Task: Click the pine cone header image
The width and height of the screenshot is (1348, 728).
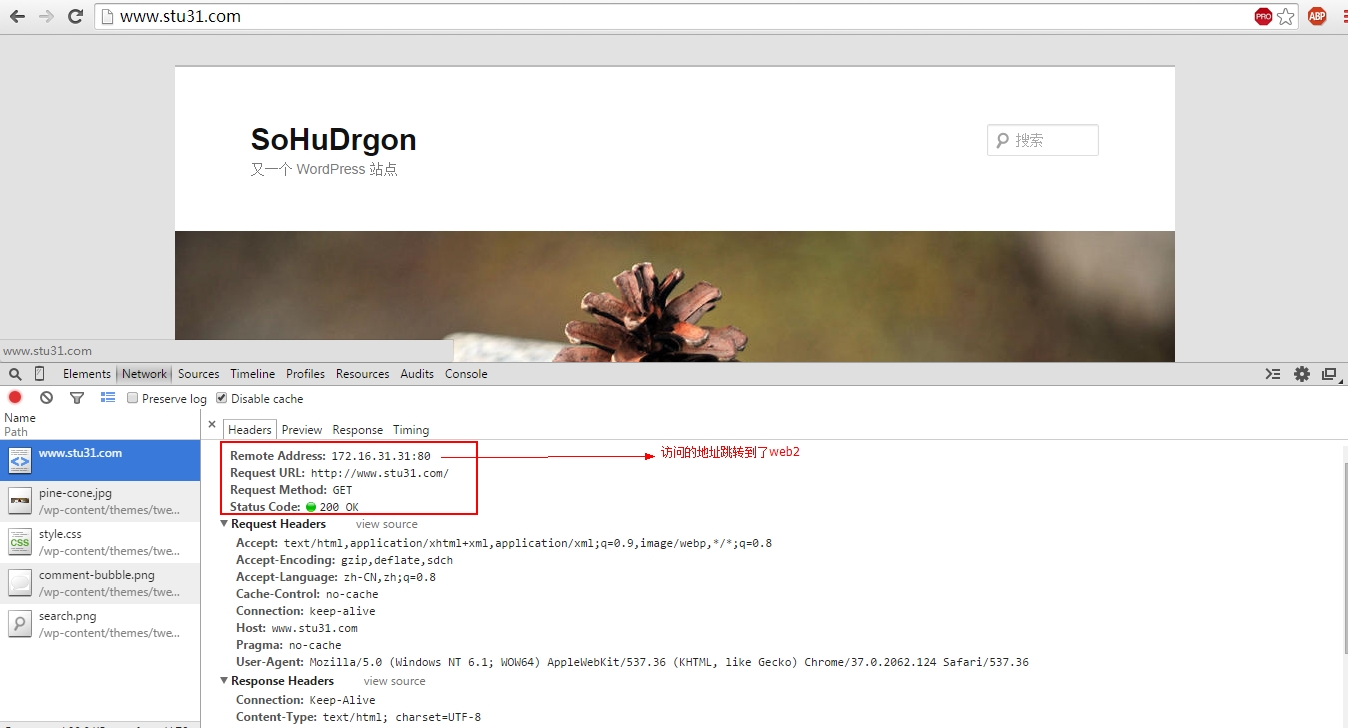Action: click(675, 297)
